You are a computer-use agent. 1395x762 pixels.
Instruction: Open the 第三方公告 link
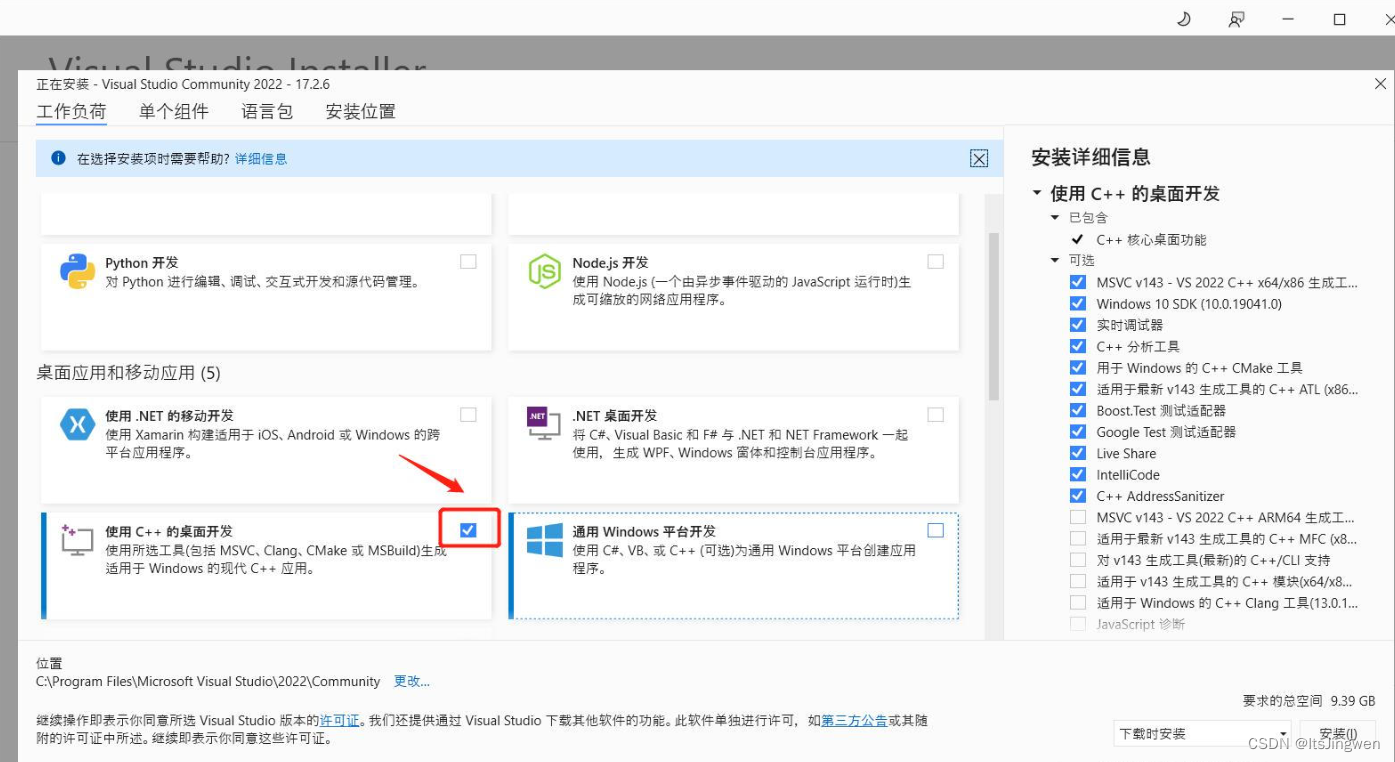click(x=854, y=720)
